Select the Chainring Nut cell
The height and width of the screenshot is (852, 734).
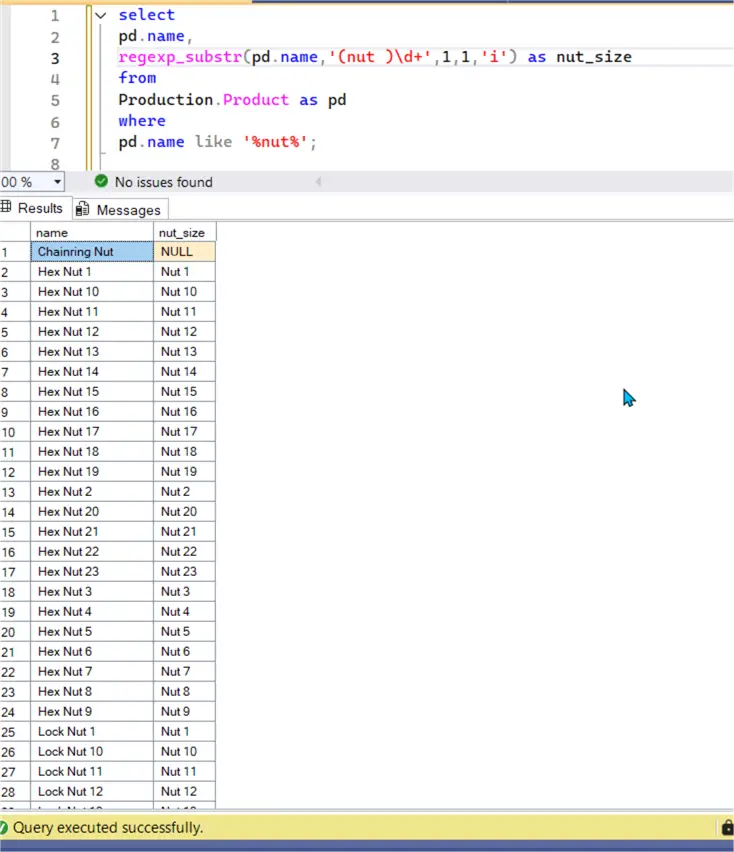(x=92, y=252)
